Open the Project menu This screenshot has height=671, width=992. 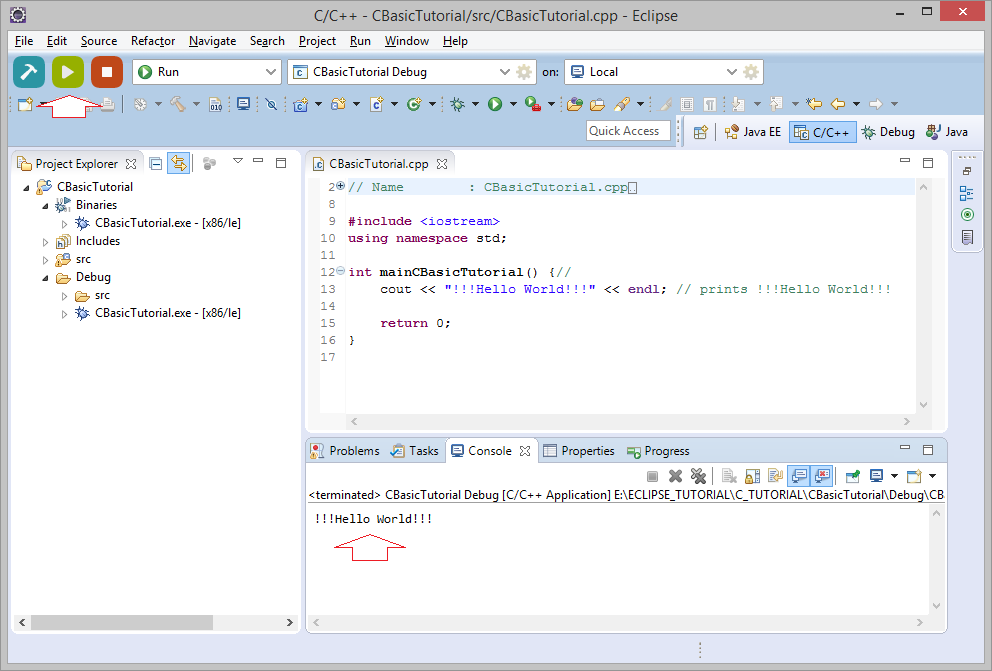317,41
